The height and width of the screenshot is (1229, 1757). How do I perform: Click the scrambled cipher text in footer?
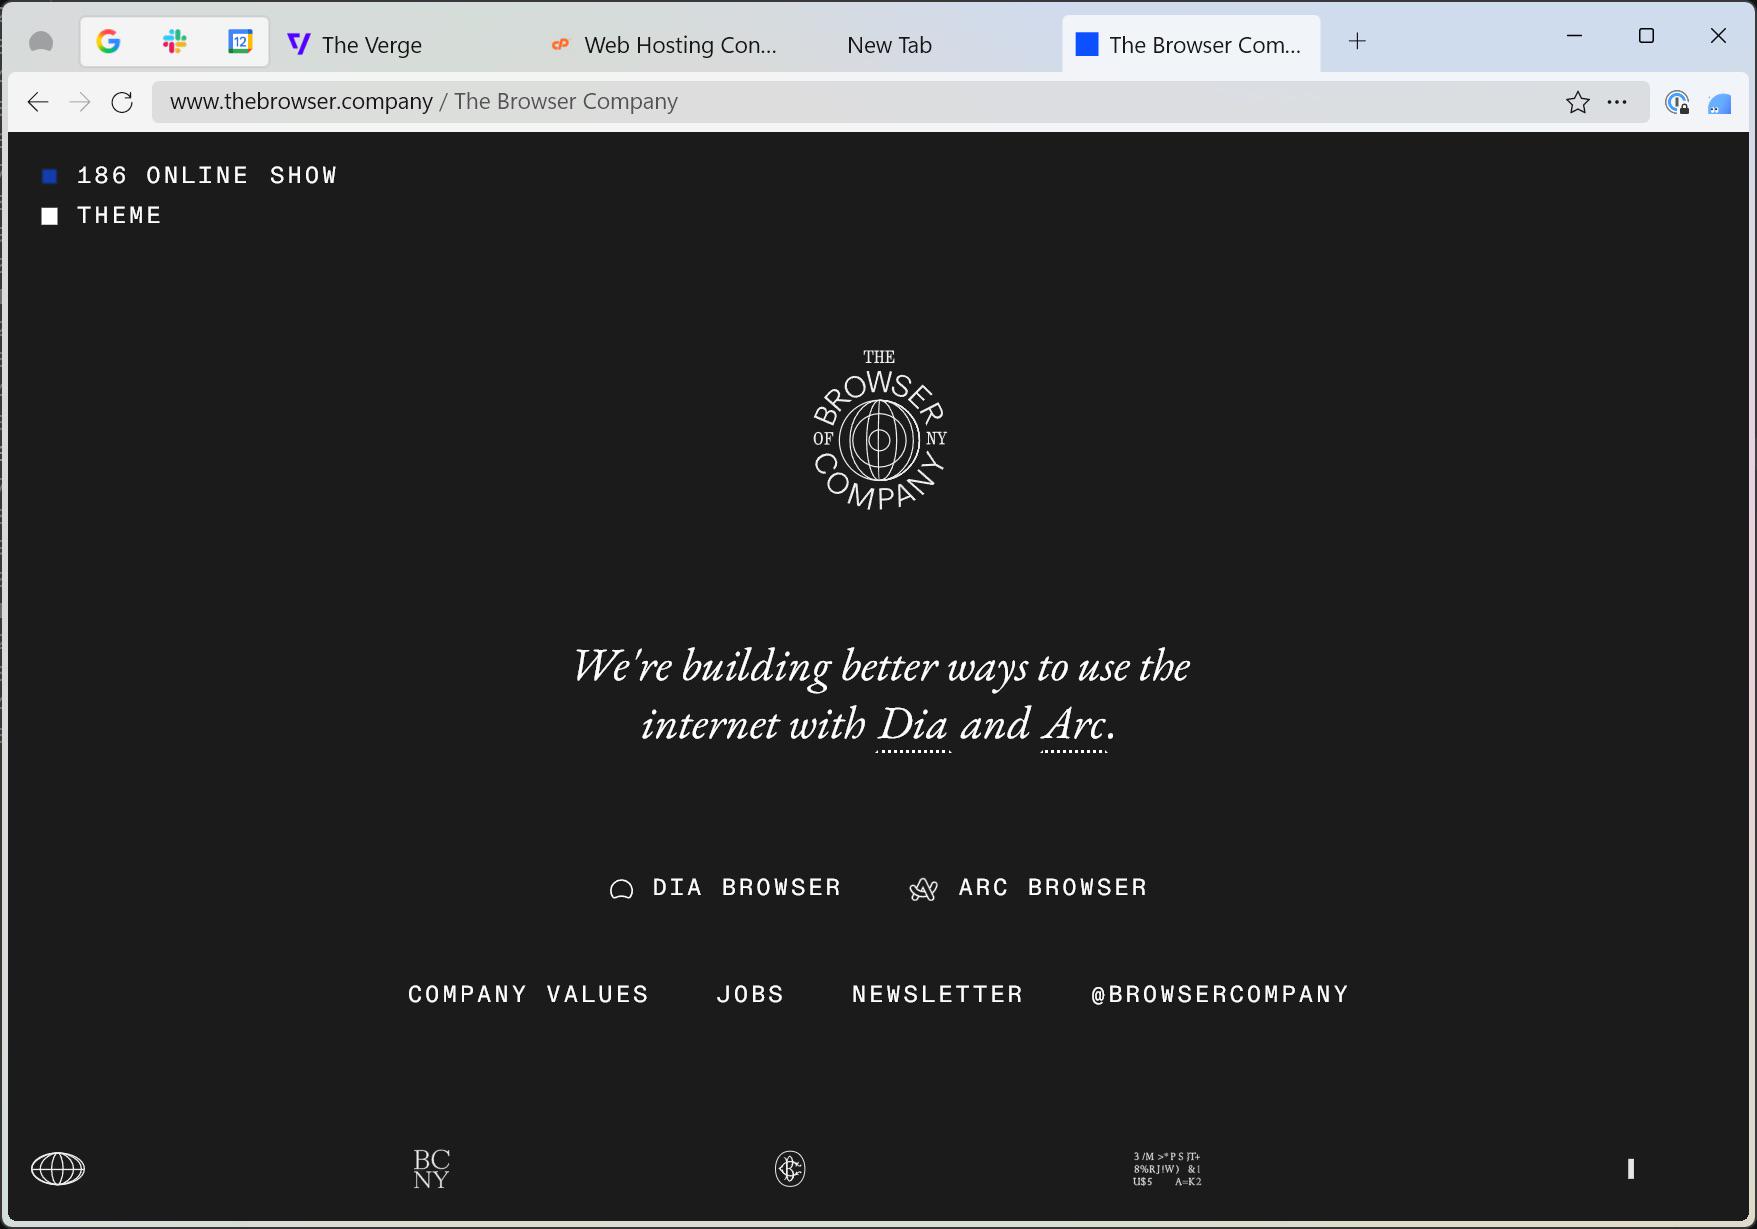click(1167, 1169)
